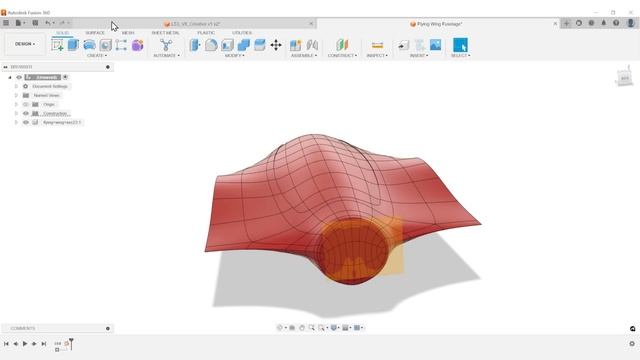This screenshot has width=640, height=360.
Task: Jump to timeline start button
Action: [x=6, y=344]
